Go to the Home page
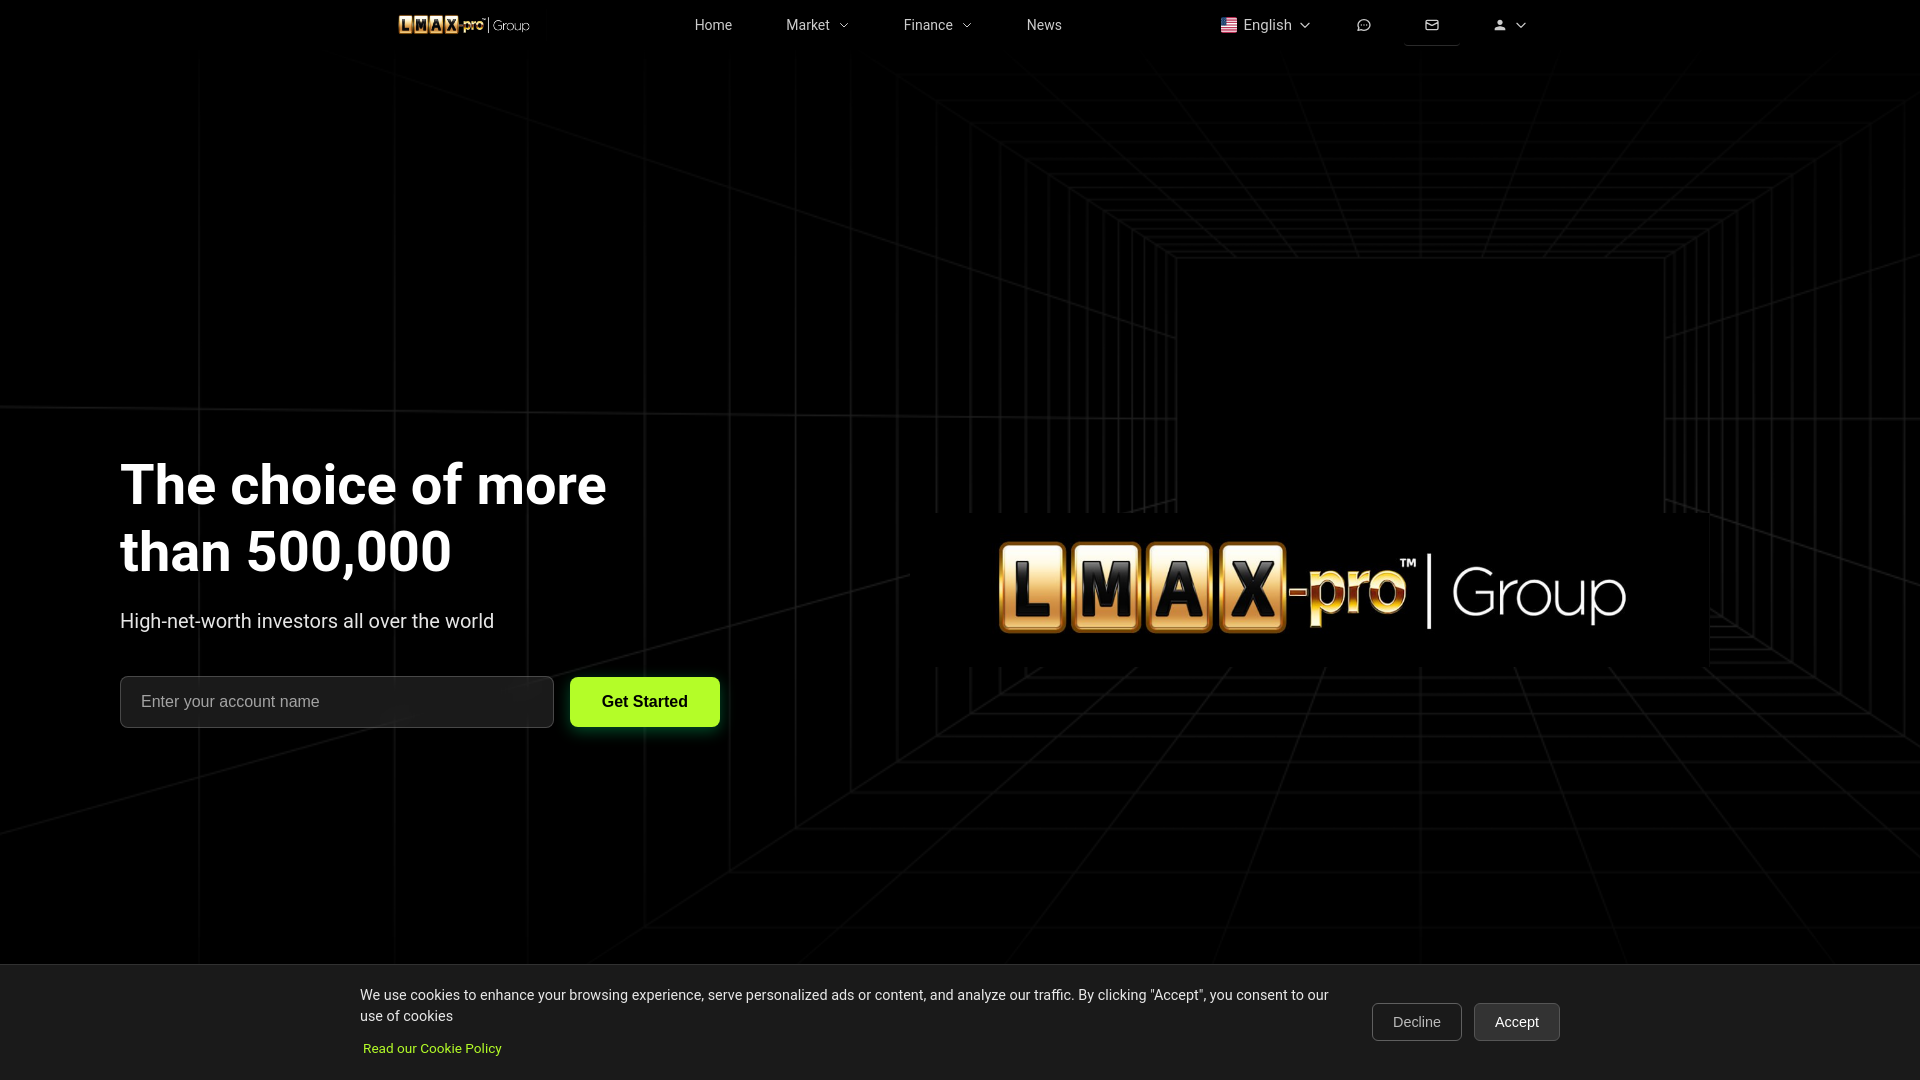Viewport: 1920px width, 1080px height. click(713, 25)
